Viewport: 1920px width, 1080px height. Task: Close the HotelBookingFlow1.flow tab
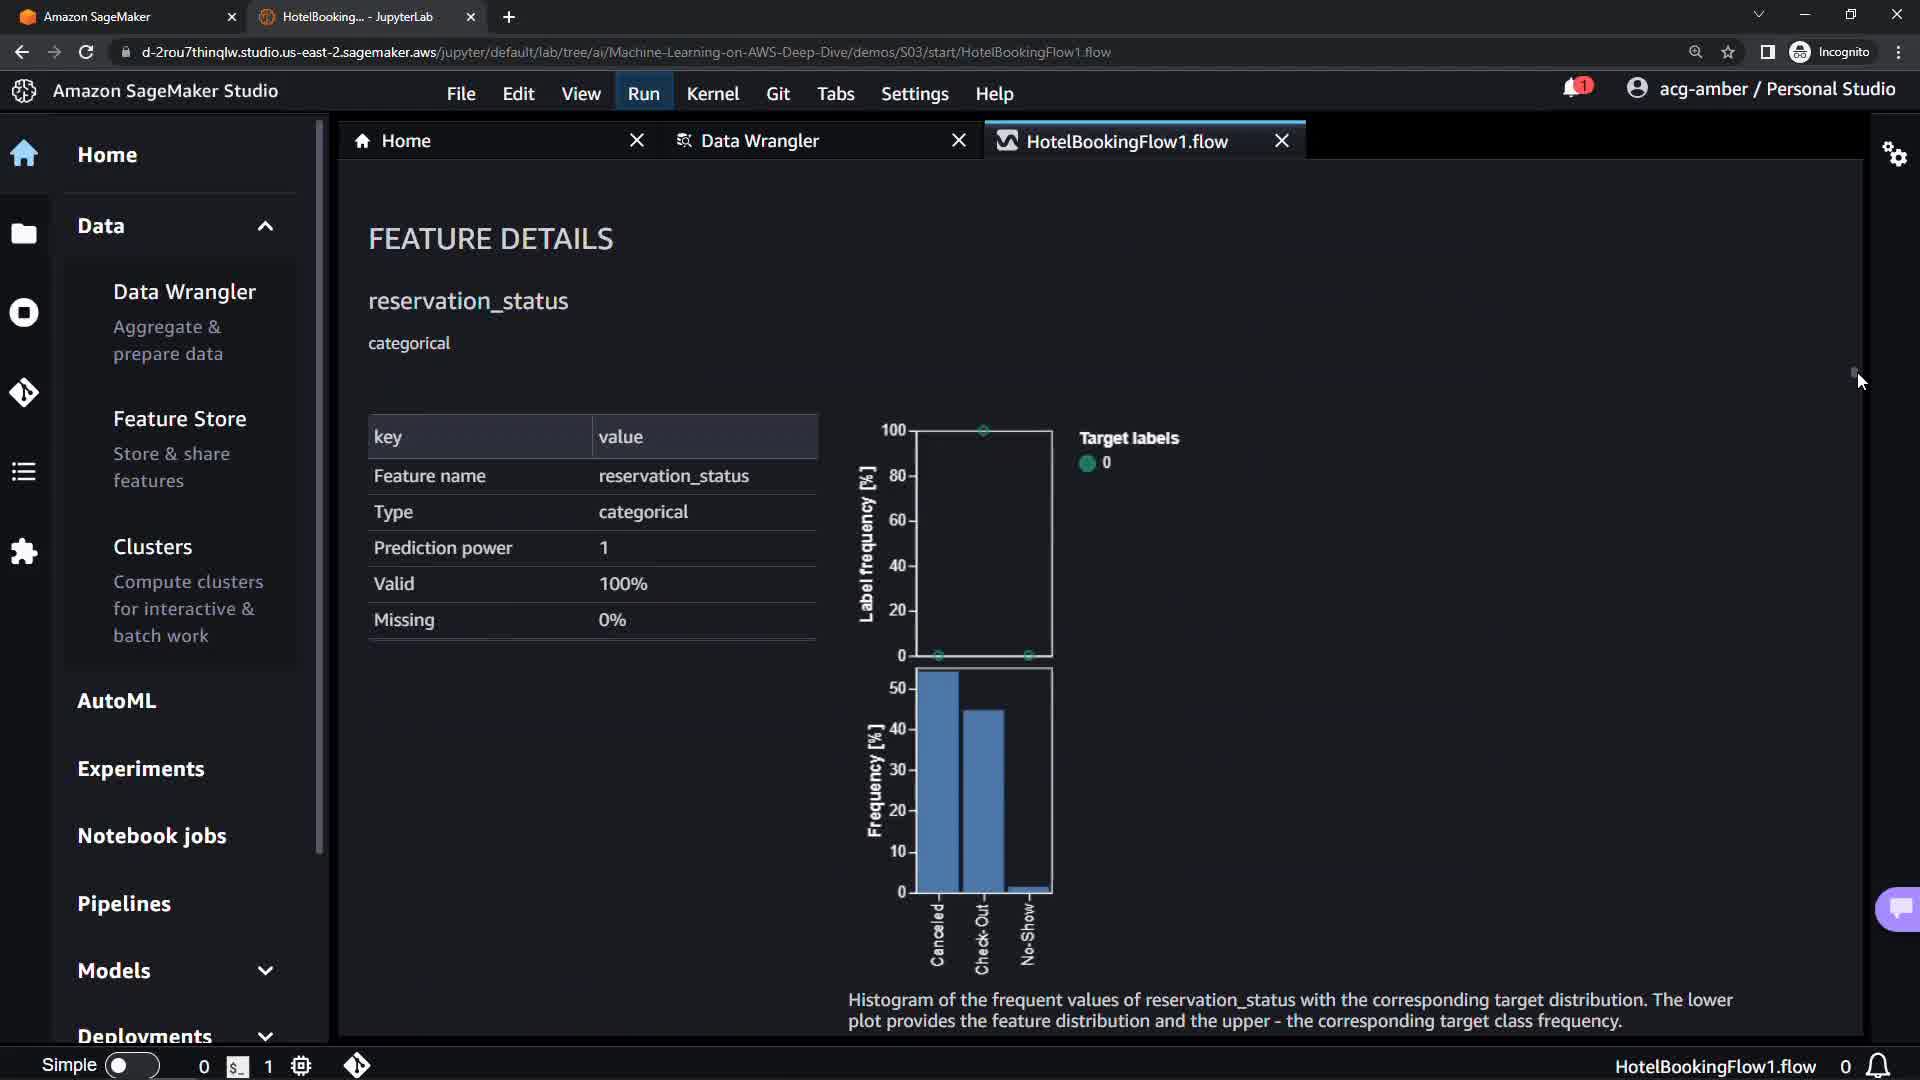(x=1281, y=141)
